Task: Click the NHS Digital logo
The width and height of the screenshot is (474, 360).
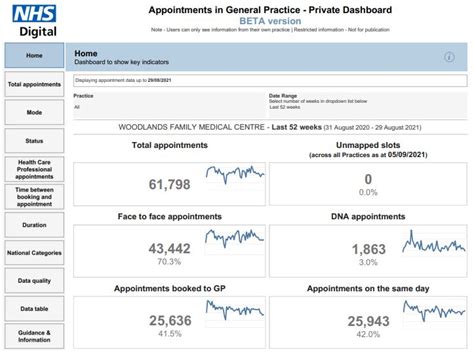Action: point(34,21)
